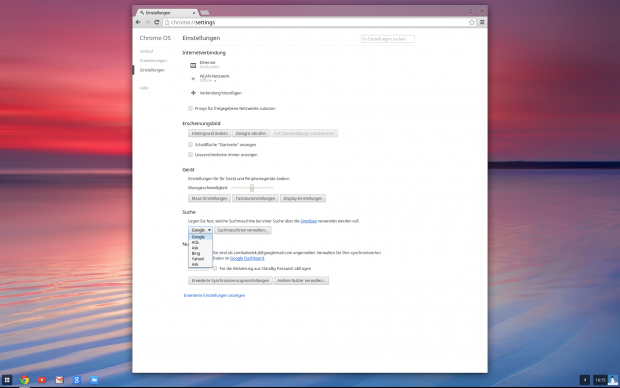Enable password on wake from standby checkbox
Screen dimensions: 620x388
click(x=215, y=268)
